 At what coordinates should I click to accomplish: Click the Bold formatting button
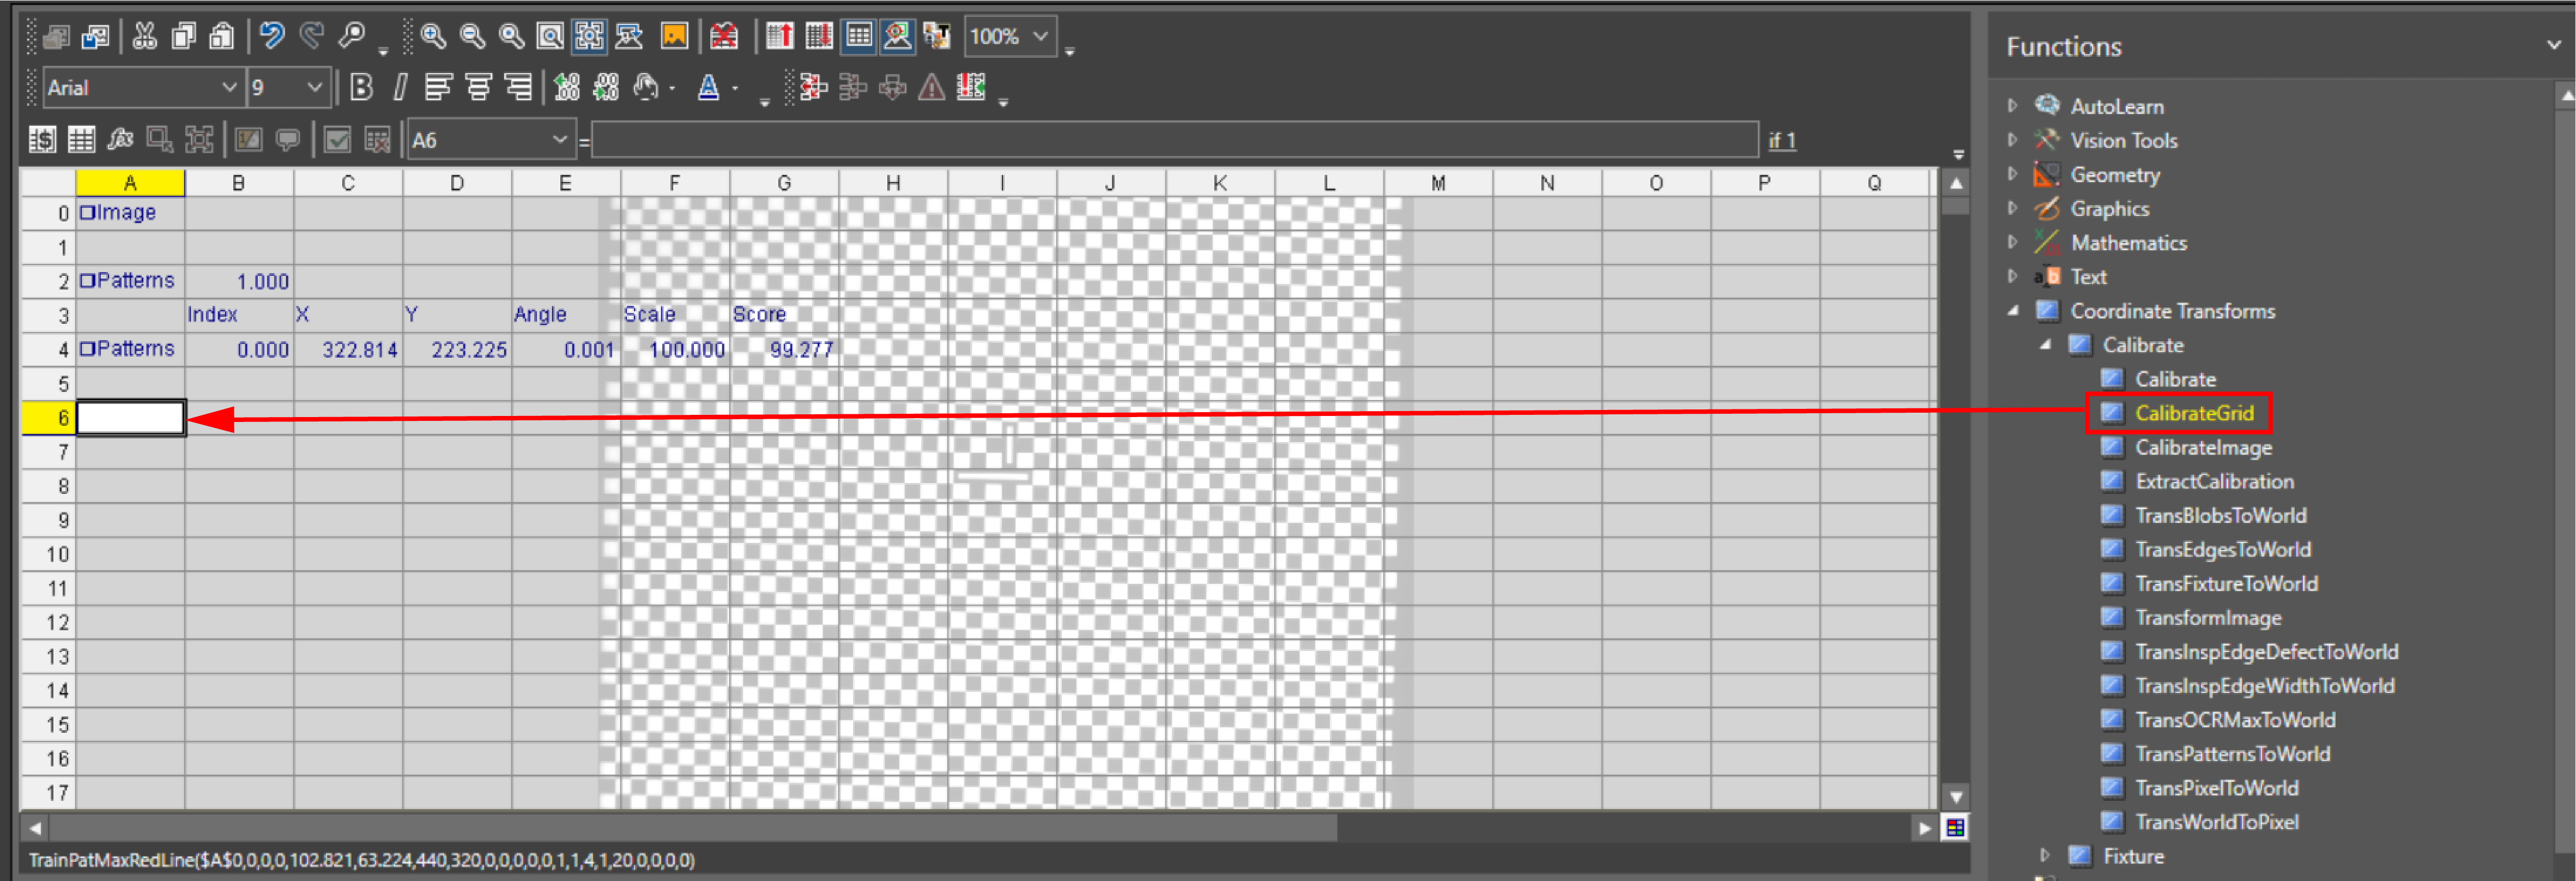point(362,88)
